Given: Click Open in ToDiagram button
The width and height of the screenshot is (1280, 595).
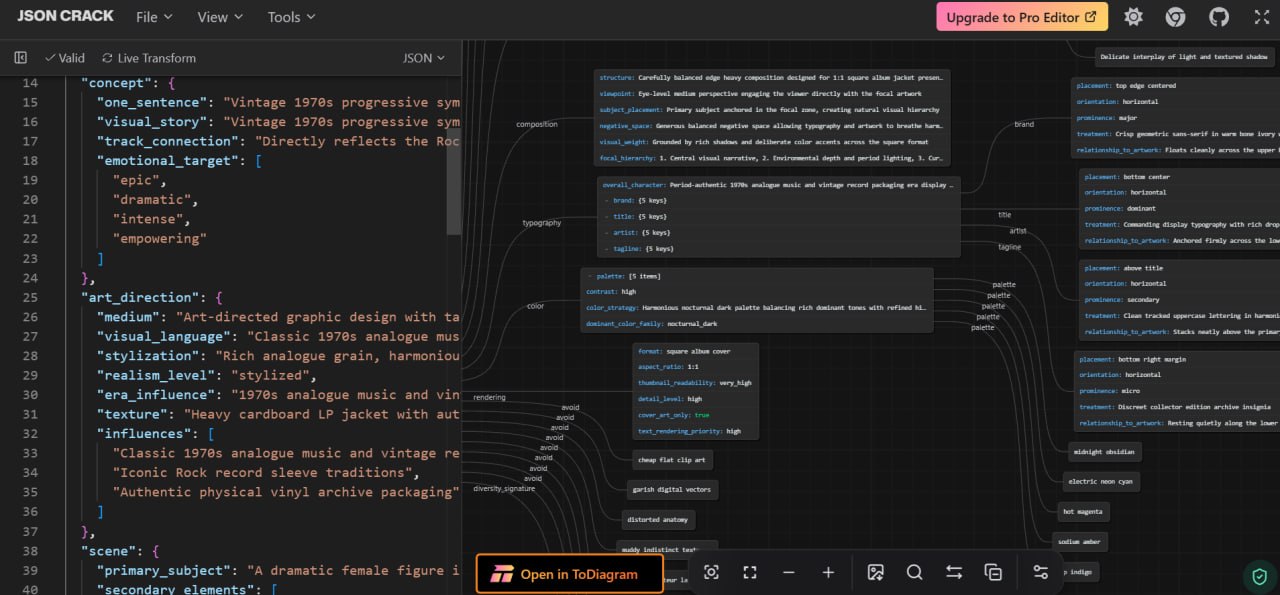Looking at the screenshot, I should 569,574.
